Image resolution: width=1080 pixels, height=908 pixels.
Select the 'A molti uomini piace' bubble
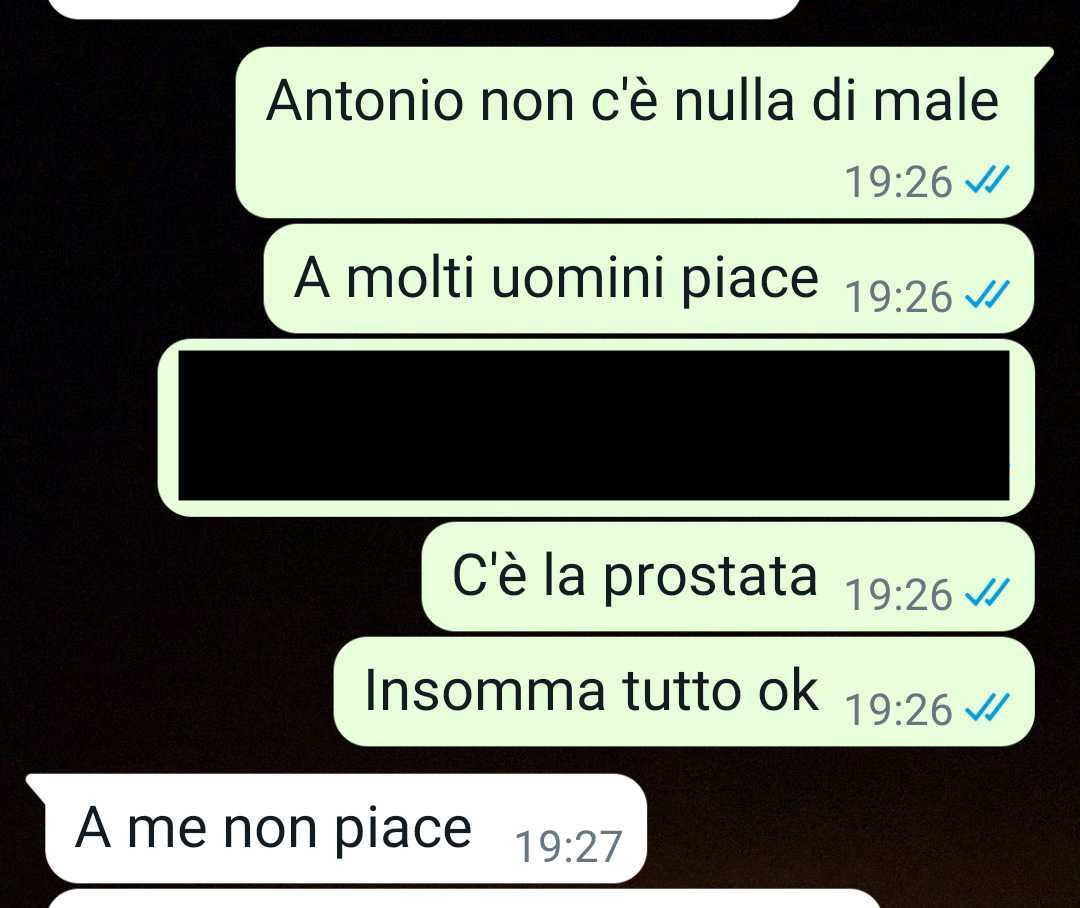[x=649, y=278]
